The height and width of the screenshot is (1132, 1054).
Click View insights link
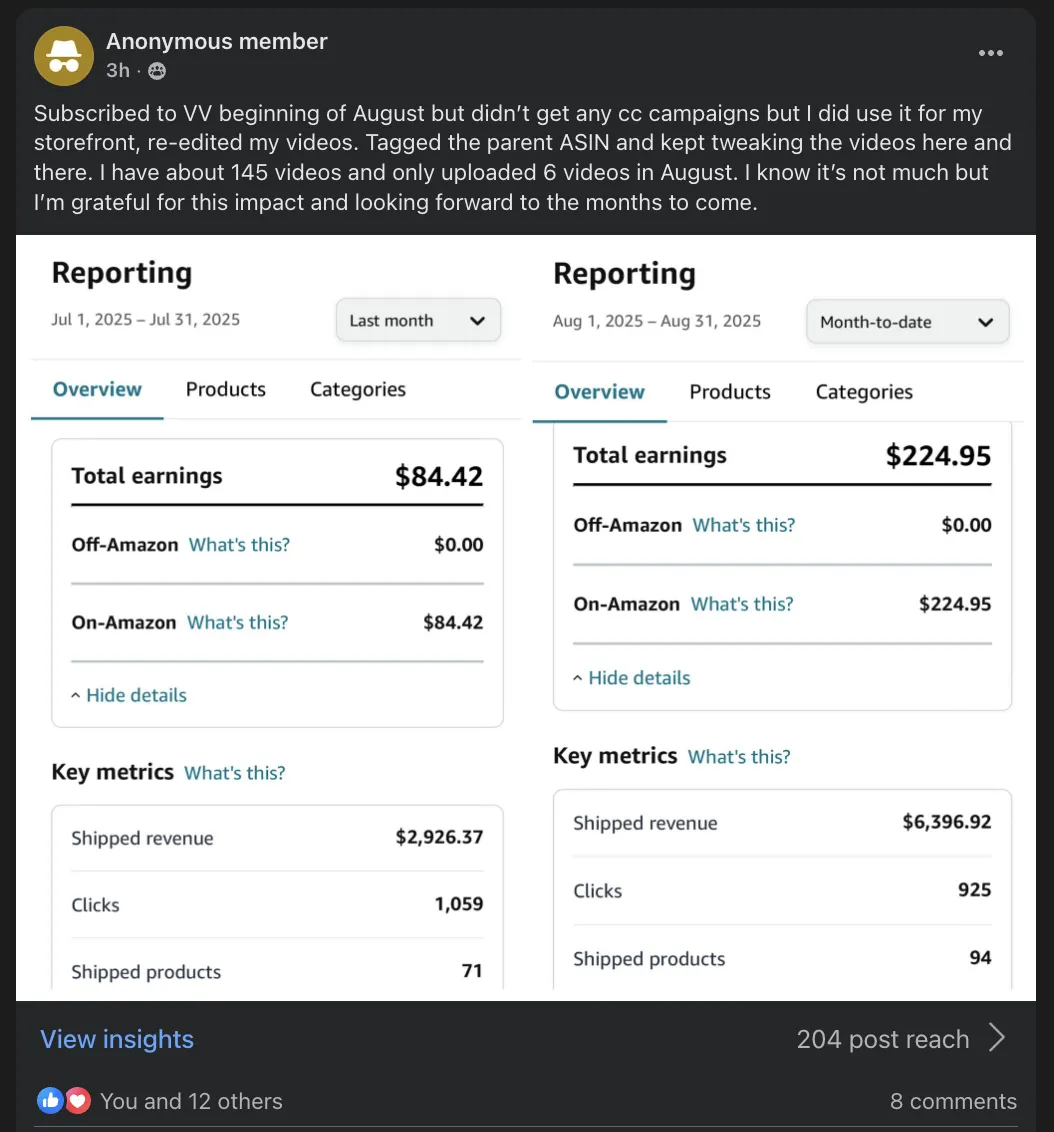coord(117,1039)
